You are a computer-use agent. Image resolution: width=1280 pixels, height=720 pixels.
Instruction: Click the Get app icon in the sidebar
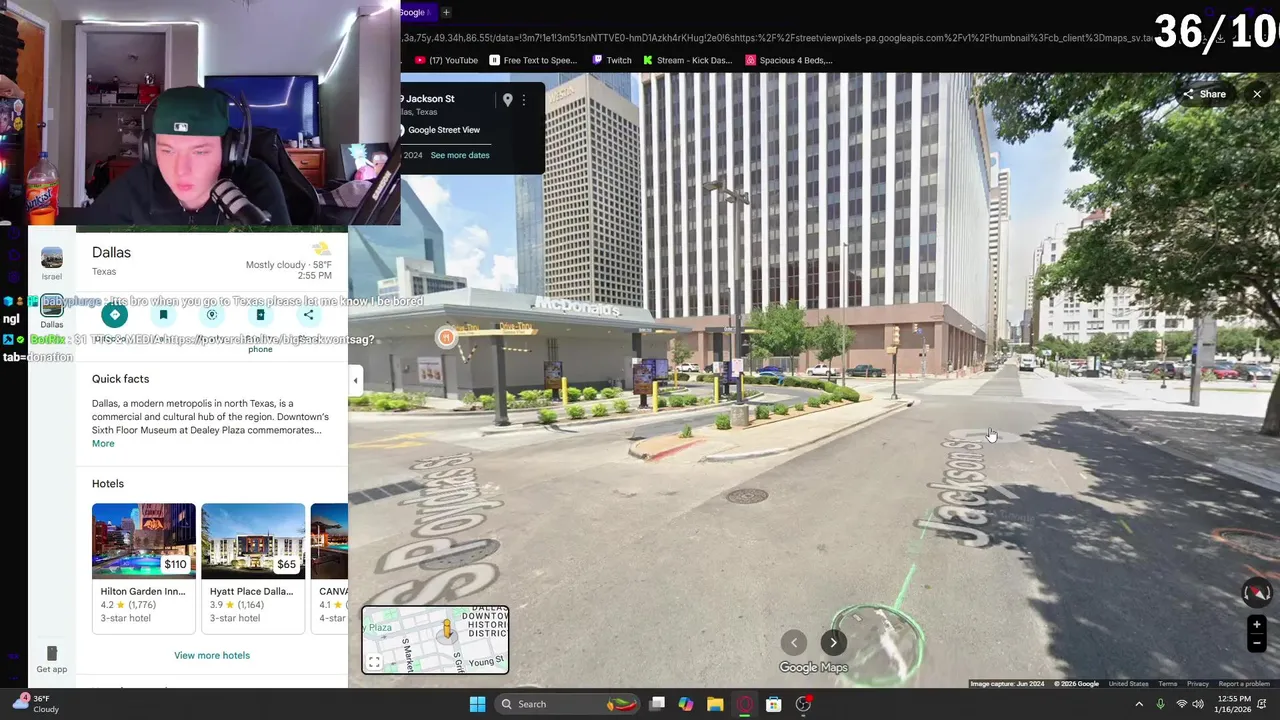tap(52, 660)
